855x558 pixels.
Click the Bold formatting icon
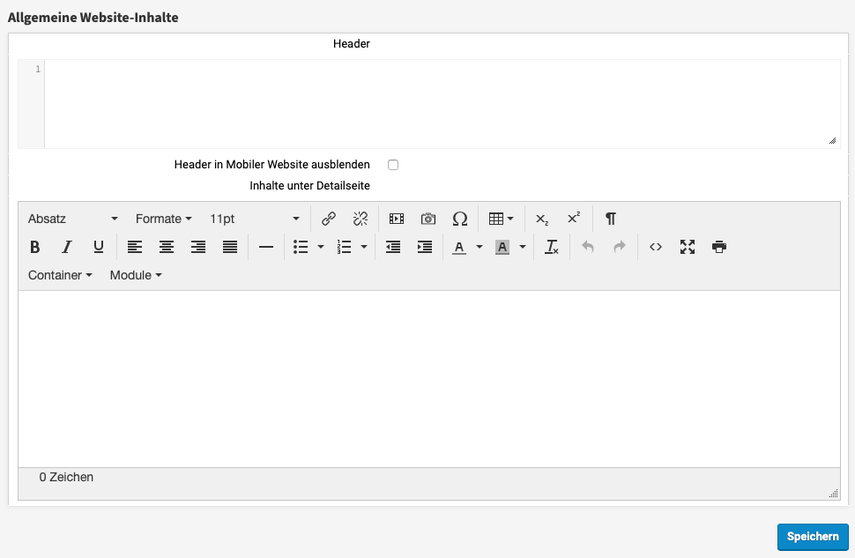(35, 247)
